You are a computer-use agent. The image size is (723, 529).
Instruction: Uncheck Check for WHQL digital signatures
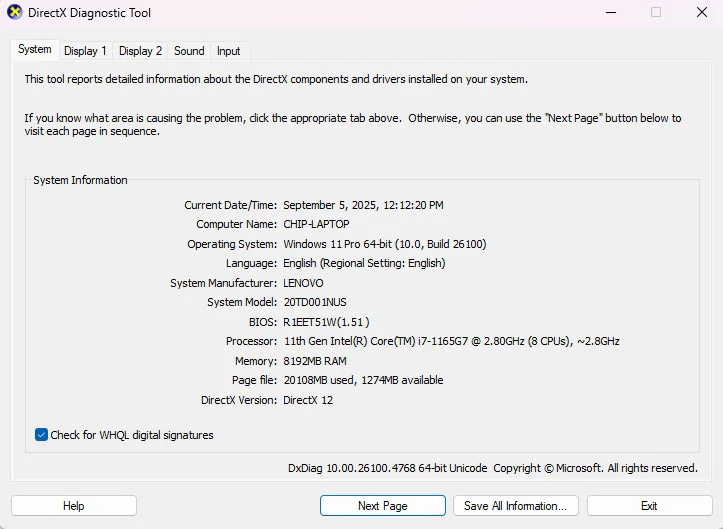[x=41, y=435]
